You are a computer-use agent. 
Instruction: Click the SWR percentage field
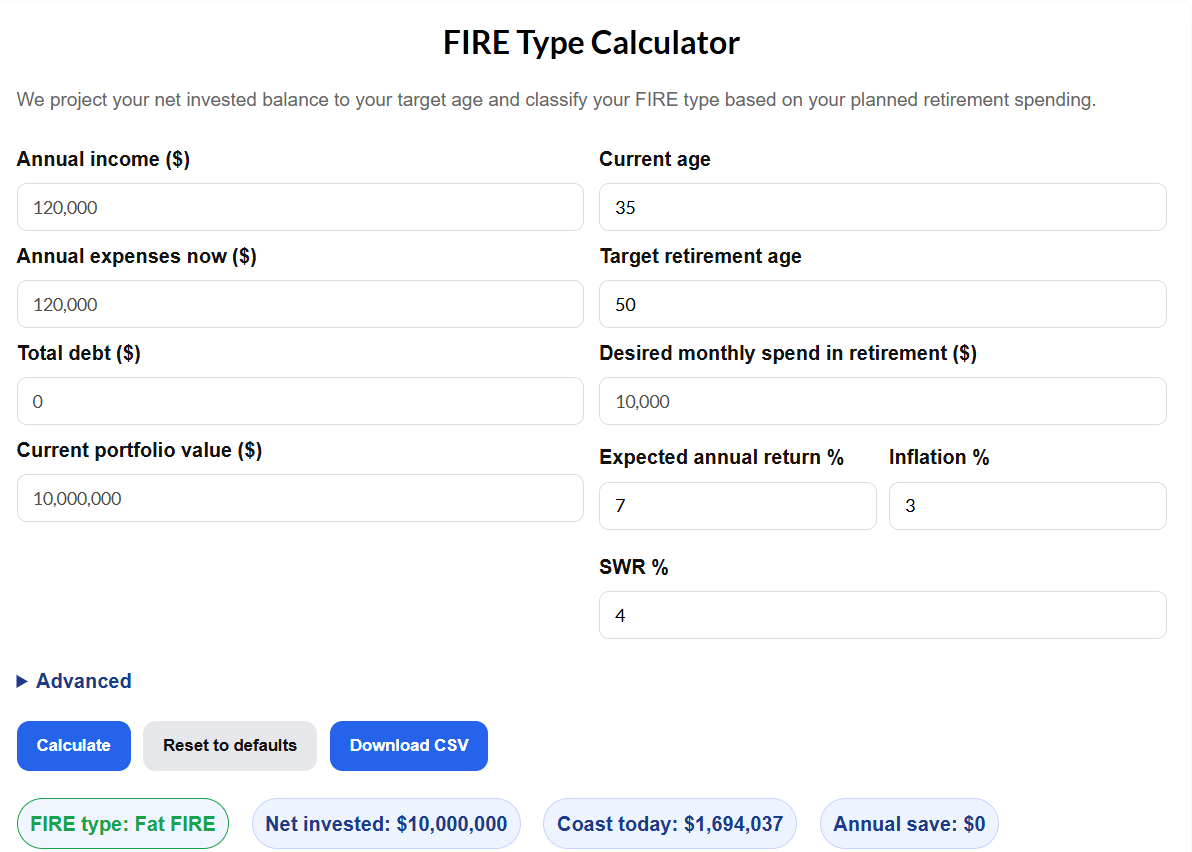(x=882, y=614)
